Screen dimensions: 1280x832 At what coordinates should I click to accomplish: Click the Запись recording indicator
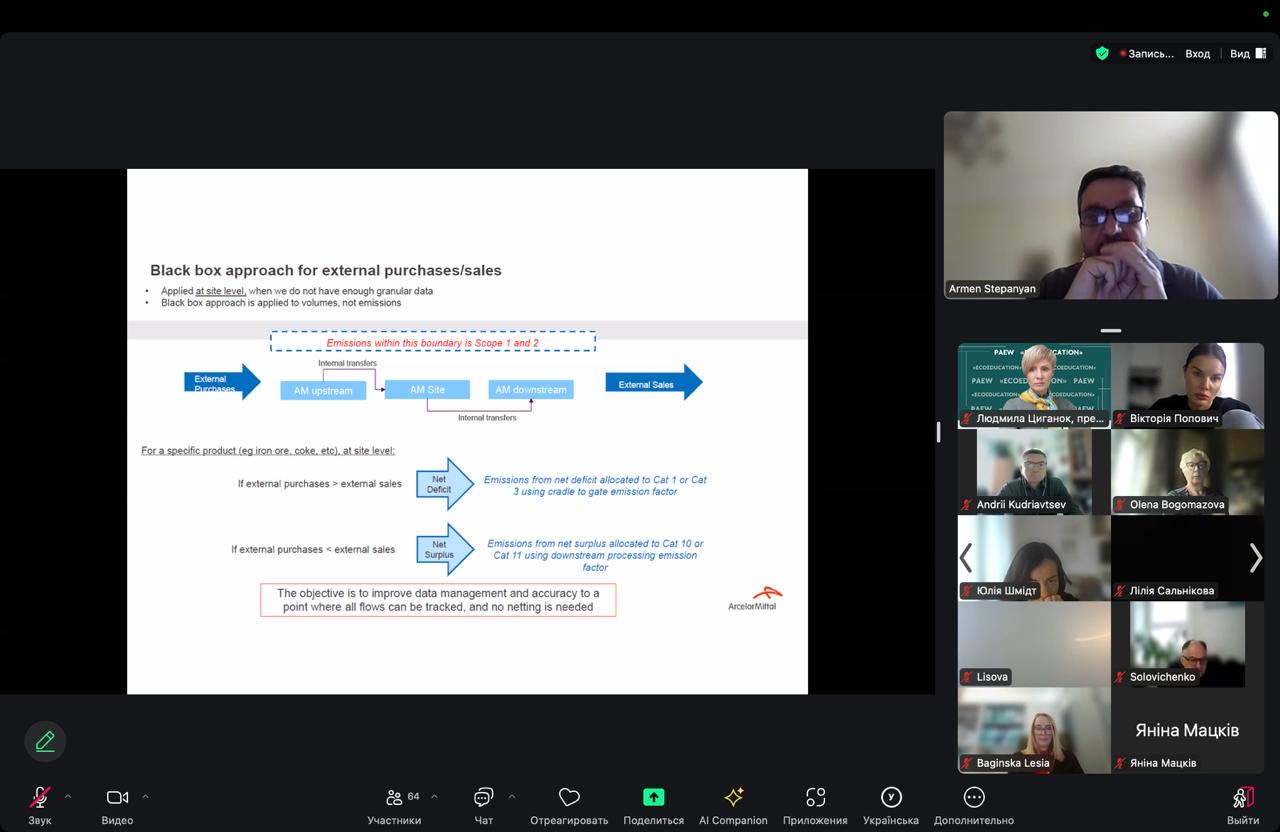click(1148, 54)
